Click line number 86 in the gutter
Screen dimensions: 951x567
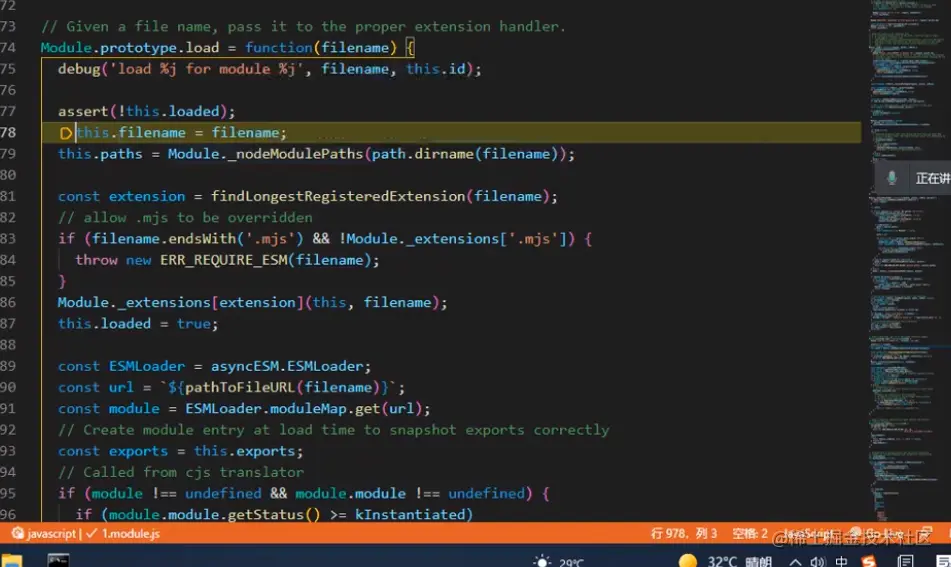pos(8,302)
